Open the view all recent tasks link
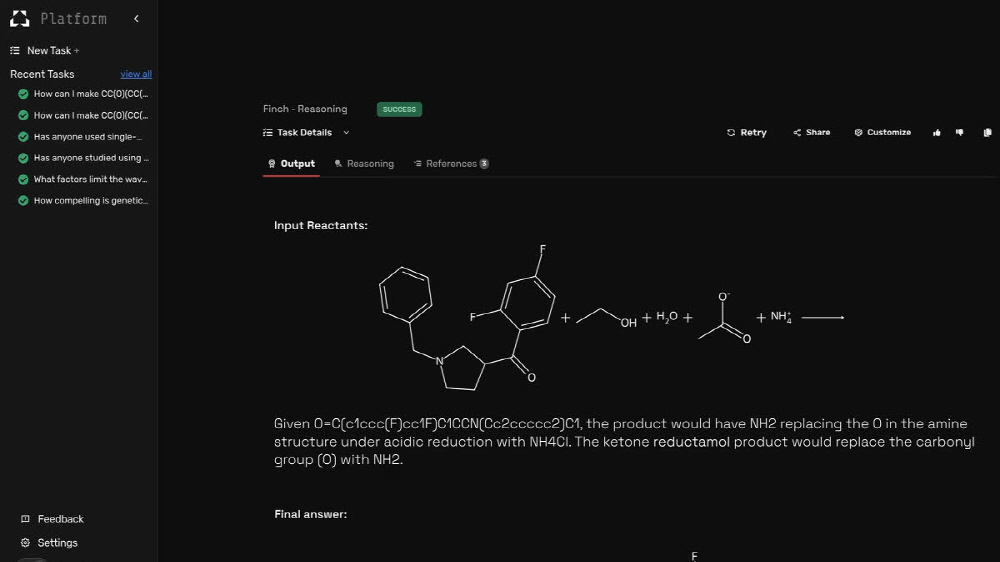1000x562 pixels. tap(136, 74)
